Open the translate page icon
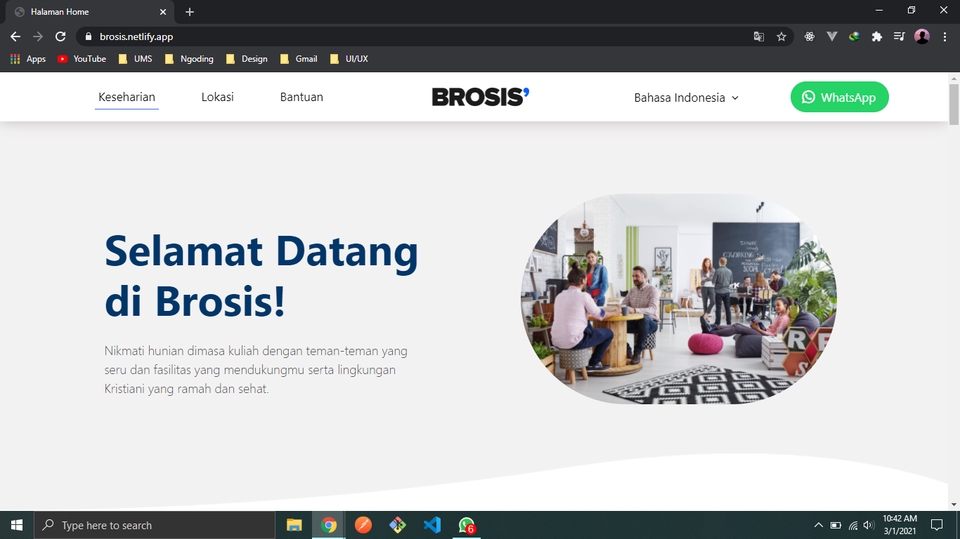The width and height of the screenshot is (960, 539). pyautogui.click(x=759, y=37)
